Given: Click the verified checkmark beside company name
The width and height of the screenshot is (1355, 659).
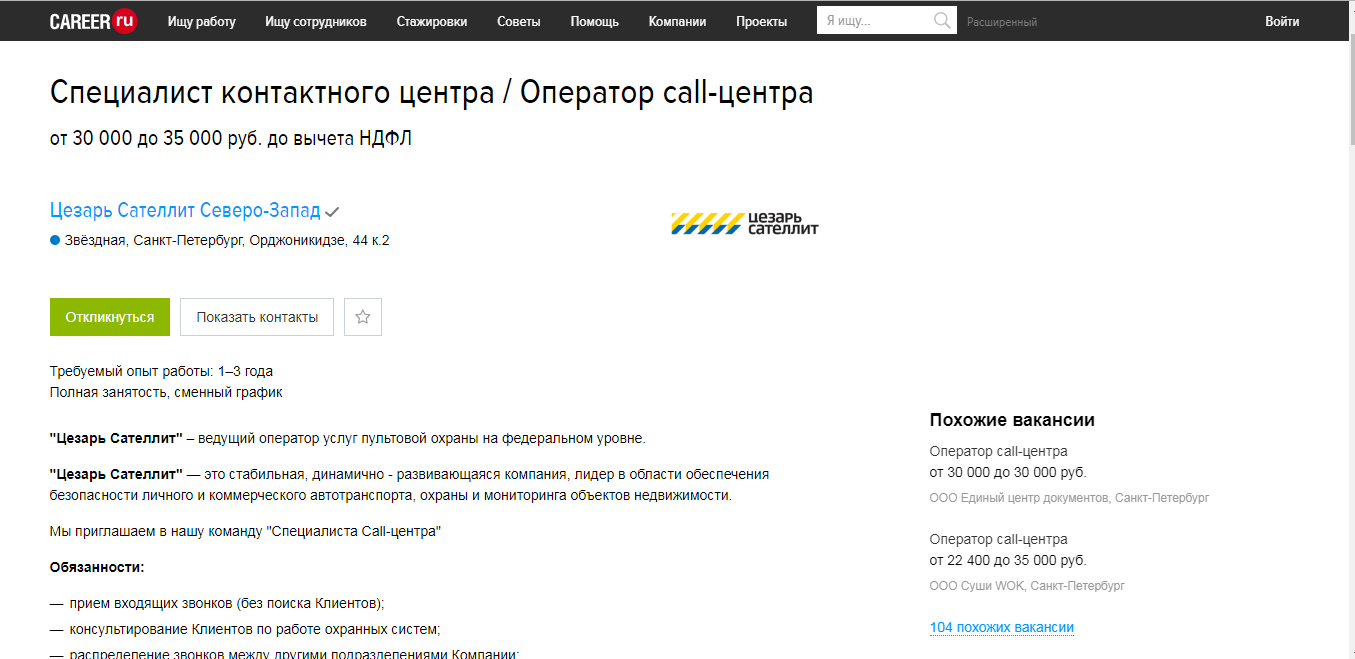Looking at the screenshot, I should [331, 211].
